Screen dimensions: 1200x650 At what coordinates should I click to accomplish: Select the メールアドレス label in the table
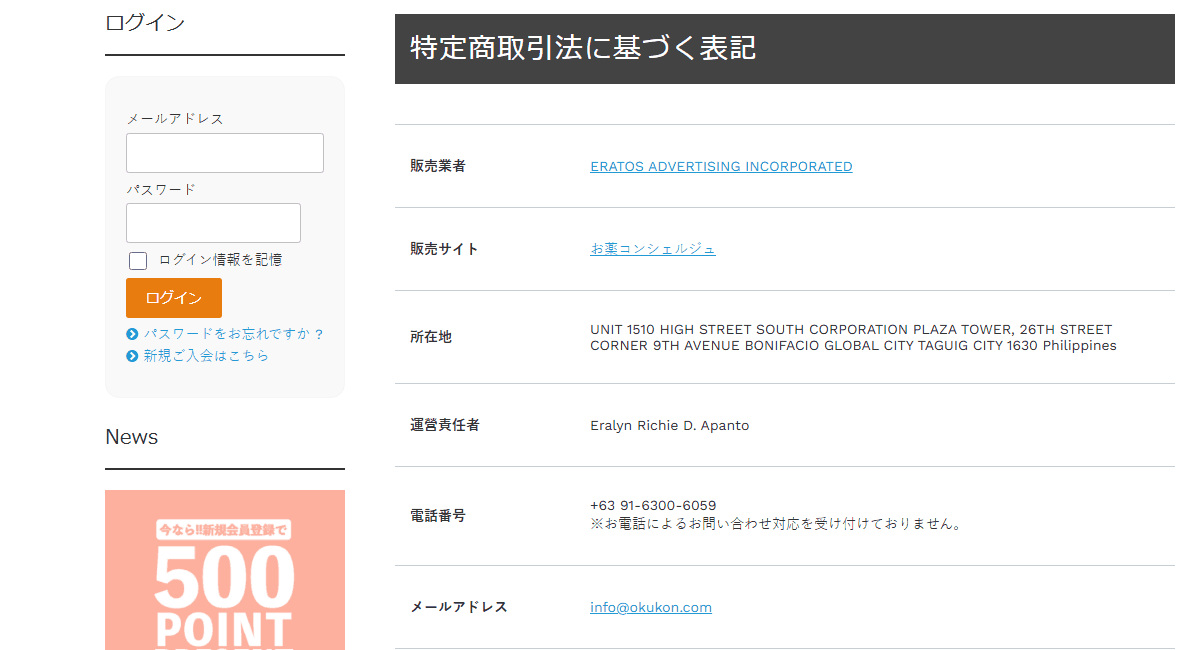pyautogui.click(x=459, y=607)
